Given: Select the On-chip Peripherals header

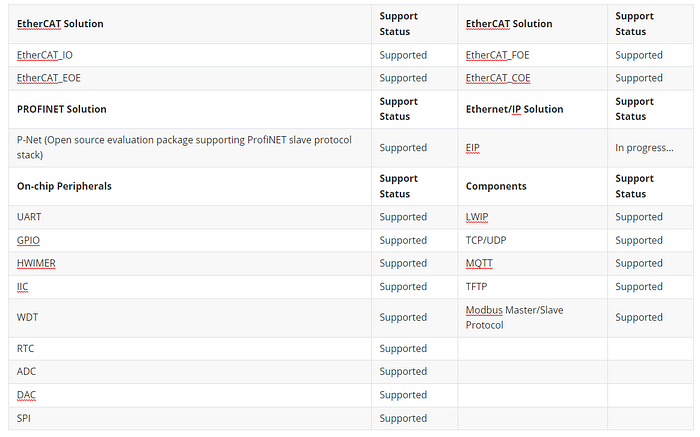Looking at the screenshot, I should click(64, 186).
